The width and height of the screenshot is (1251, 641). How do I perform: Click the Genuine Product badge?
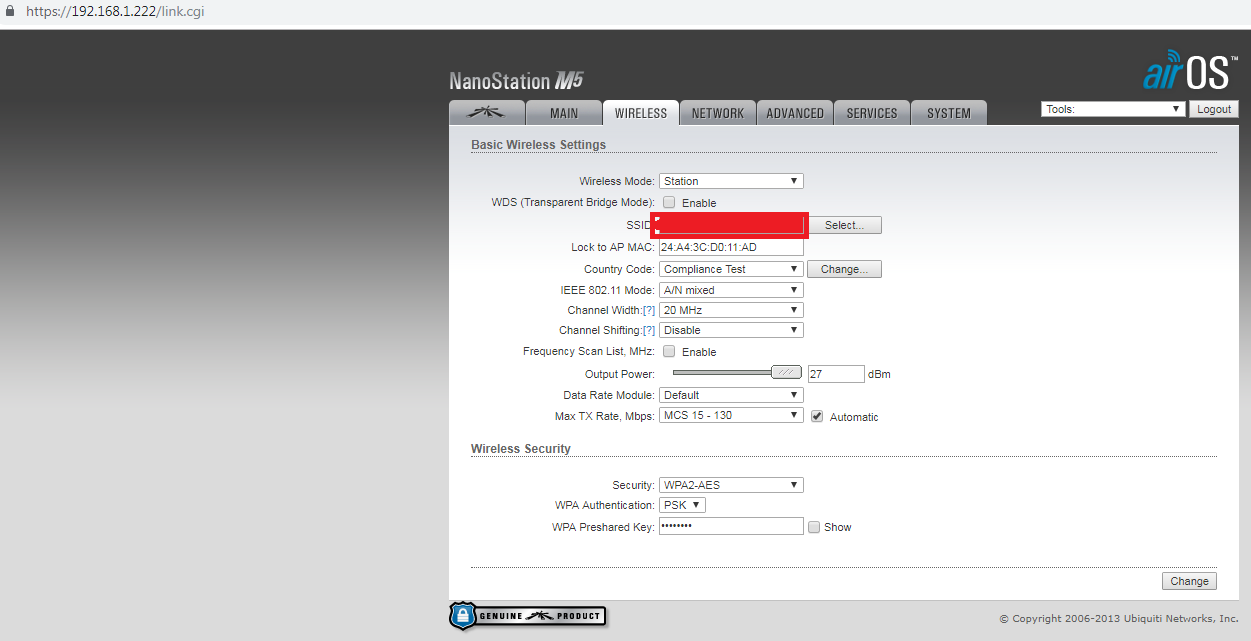528,616
